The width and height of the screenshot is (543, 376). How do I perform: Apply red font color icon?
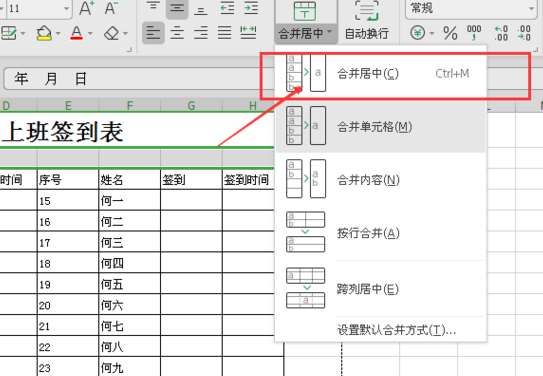[x=77, y=33]
